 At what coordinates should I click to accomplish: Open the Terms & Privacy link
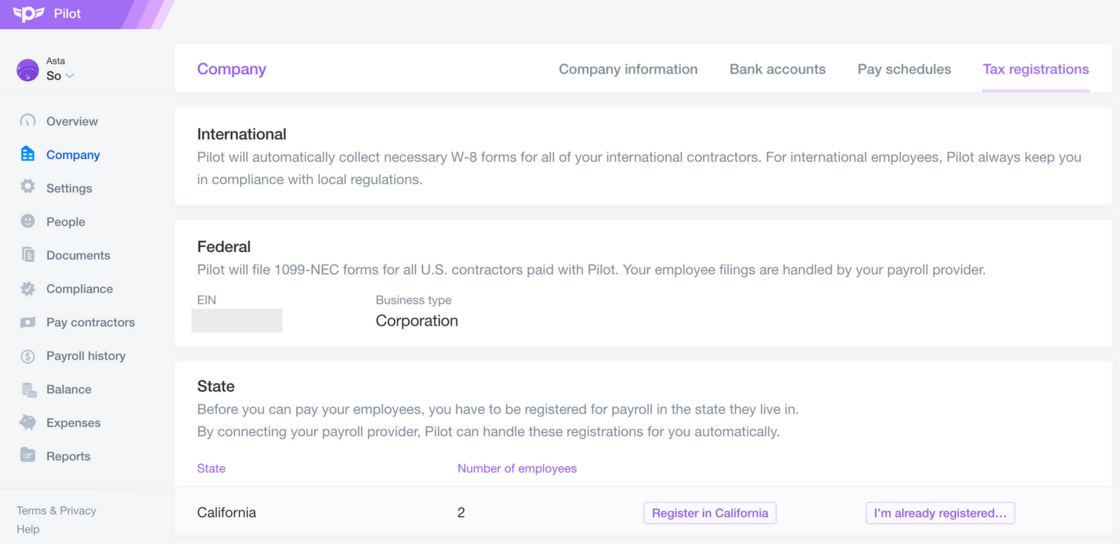pyautogui.click(x=56, y=510)
